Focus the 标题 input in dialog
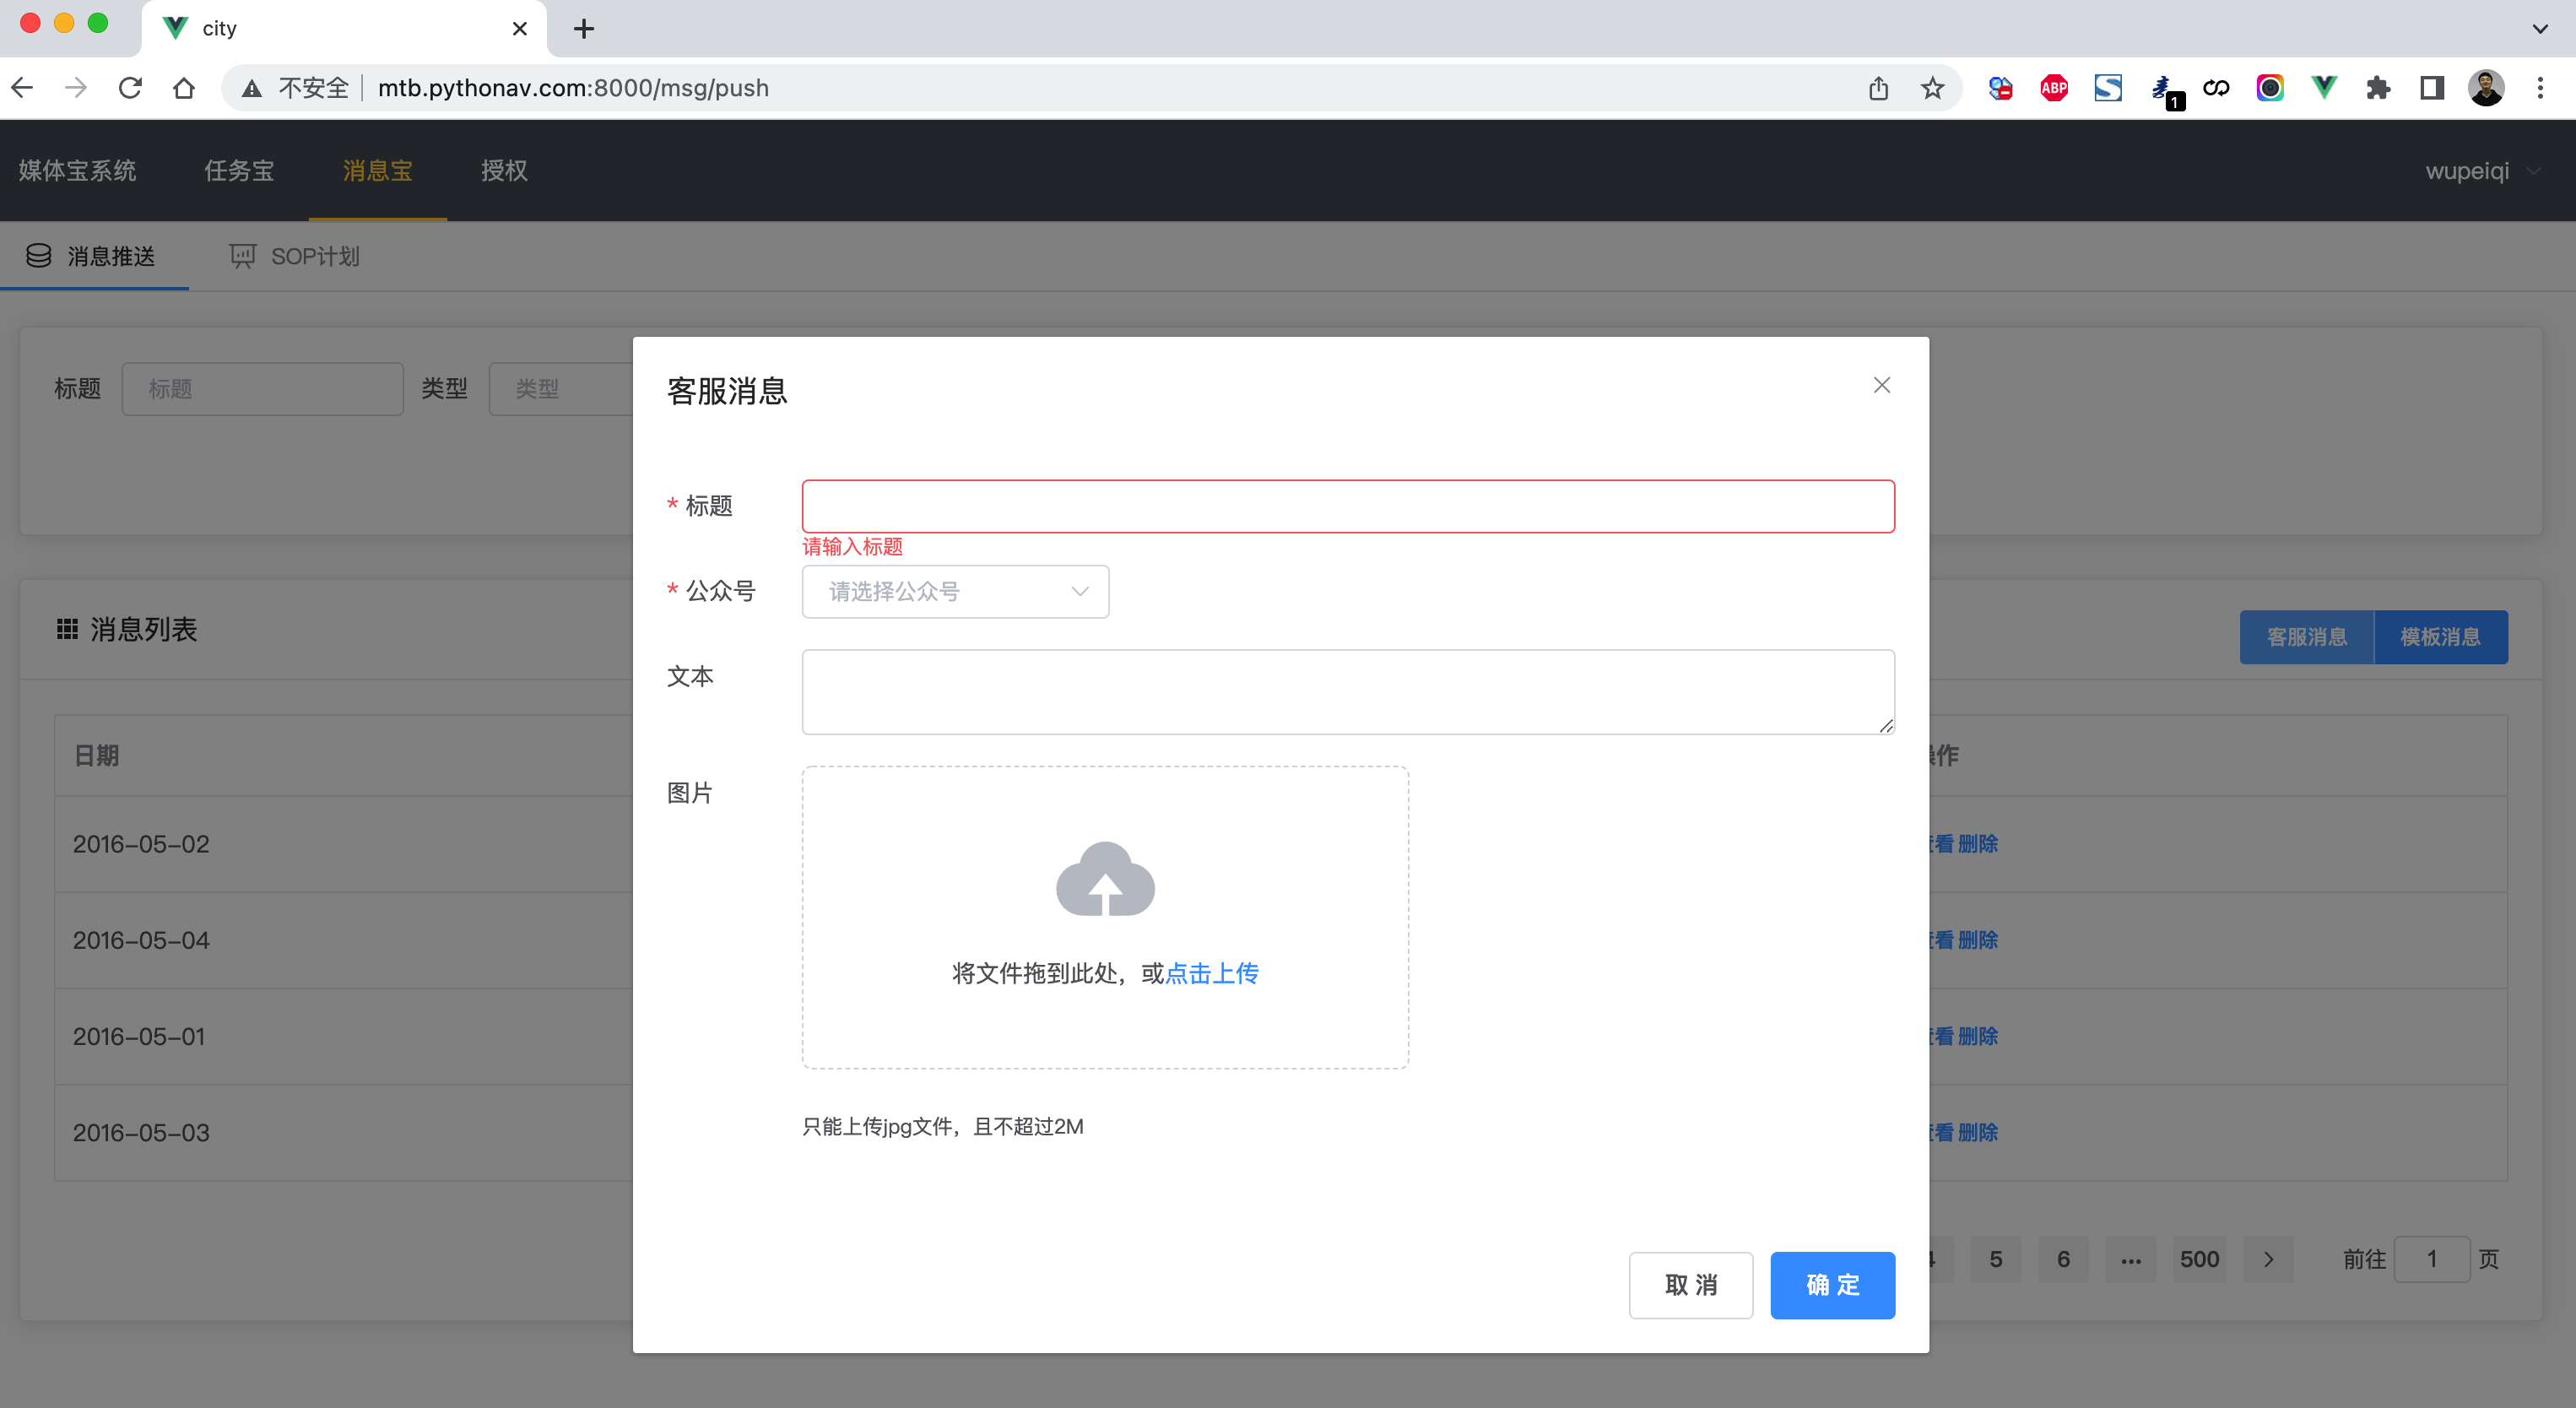 [1347, 506]
